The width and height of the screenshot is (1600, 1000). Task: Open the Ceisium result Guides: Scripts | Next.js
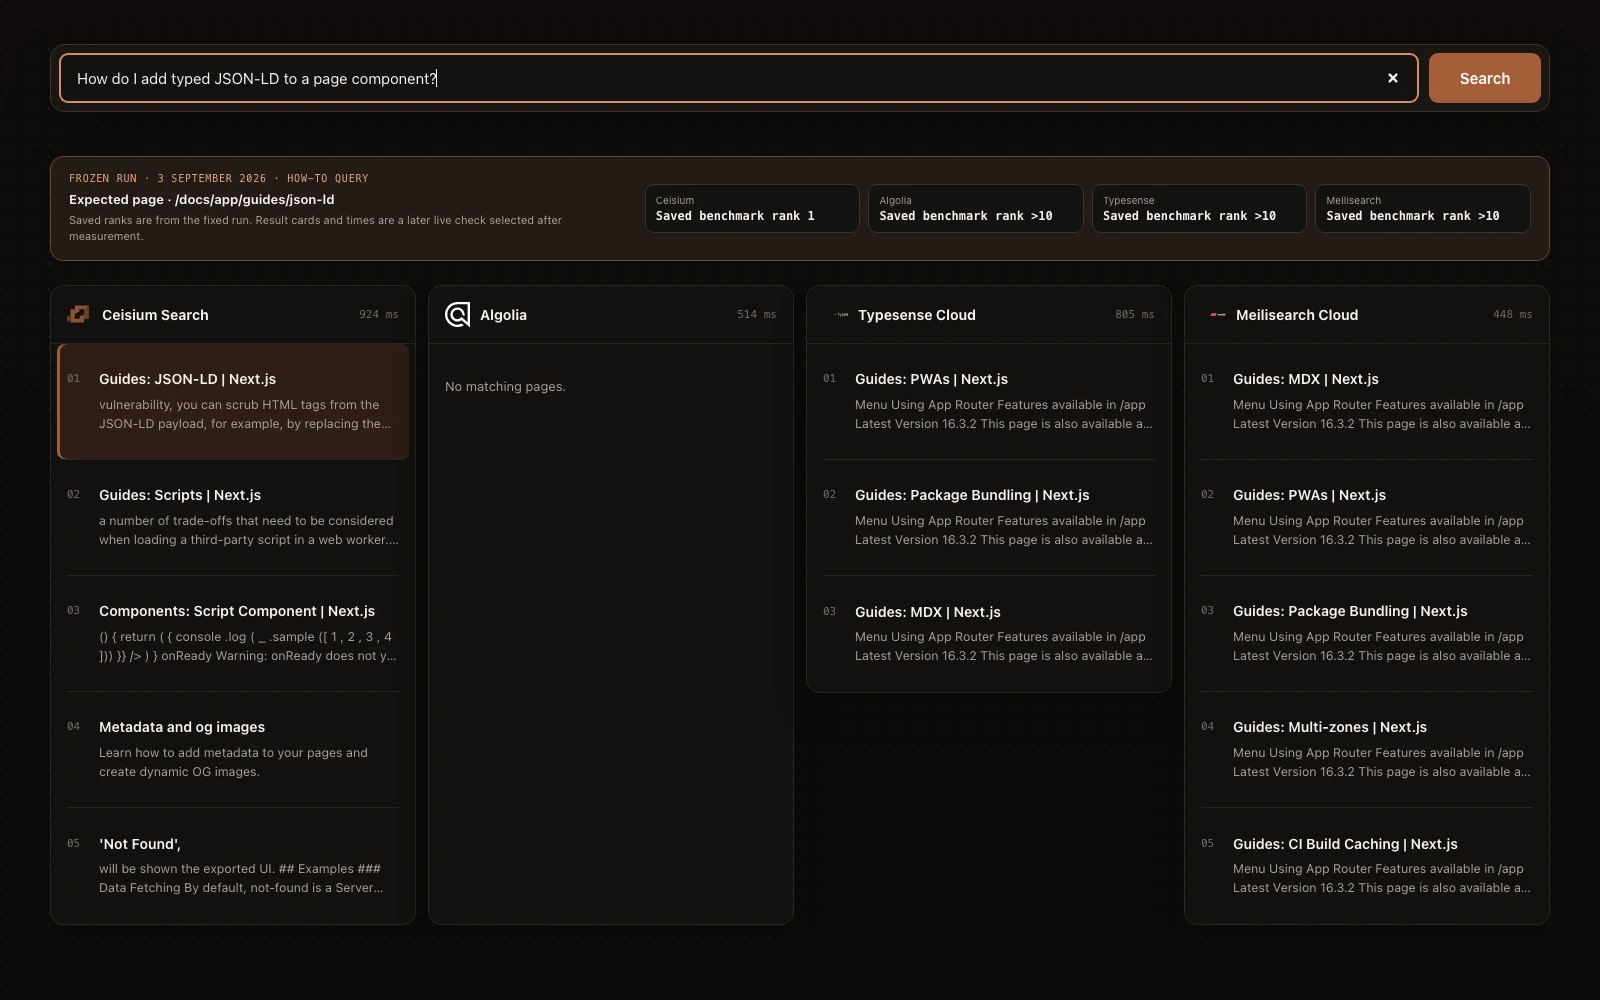233,517
